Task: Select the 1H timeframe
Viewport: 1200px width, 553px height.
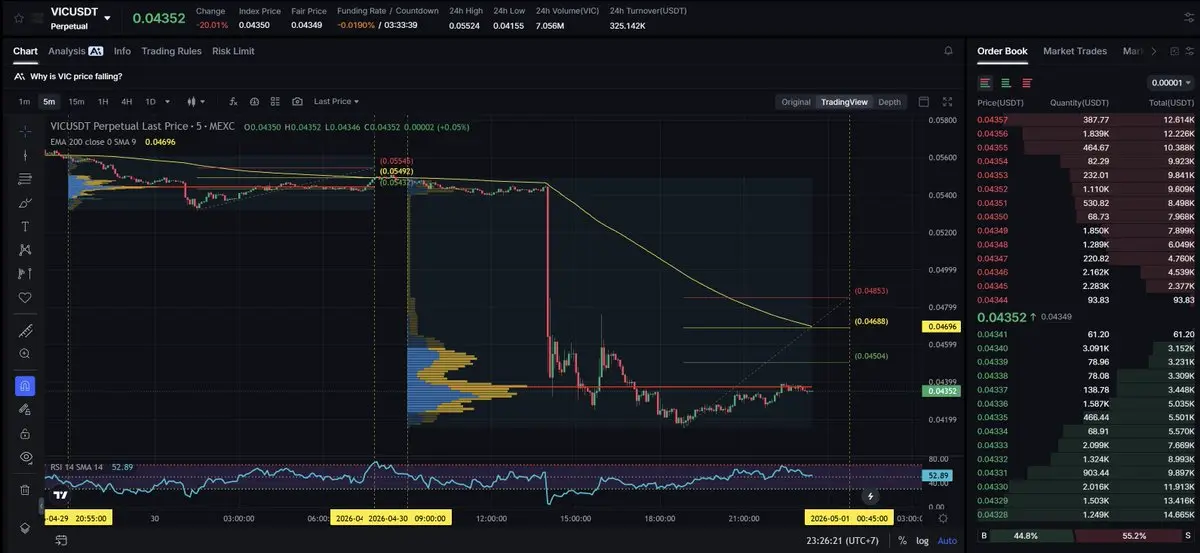Action: pyautogui.click(x=102, y=101)
